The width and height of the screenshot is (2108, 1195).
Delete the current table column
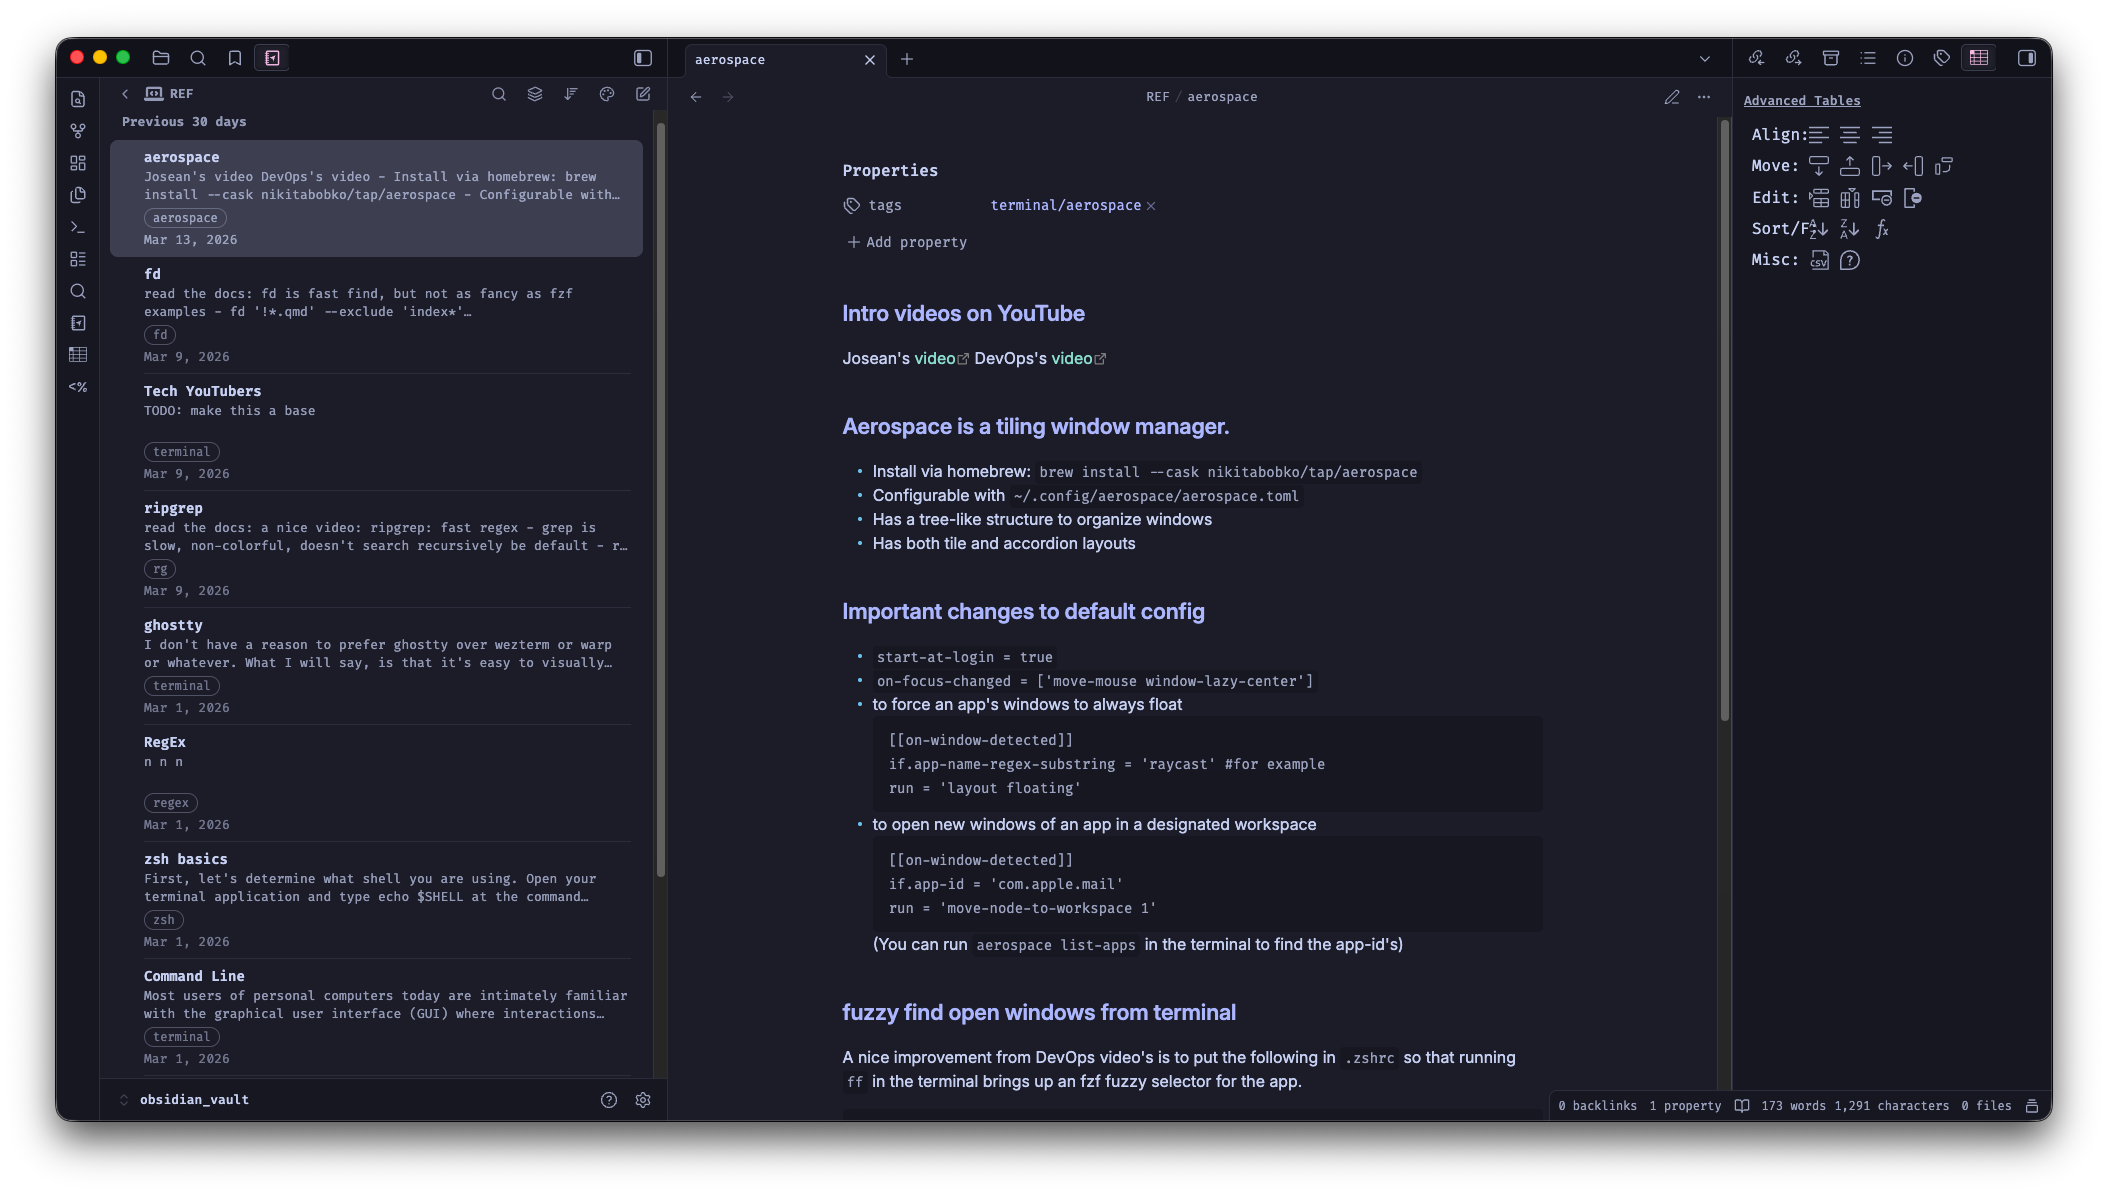[1913, 198]
